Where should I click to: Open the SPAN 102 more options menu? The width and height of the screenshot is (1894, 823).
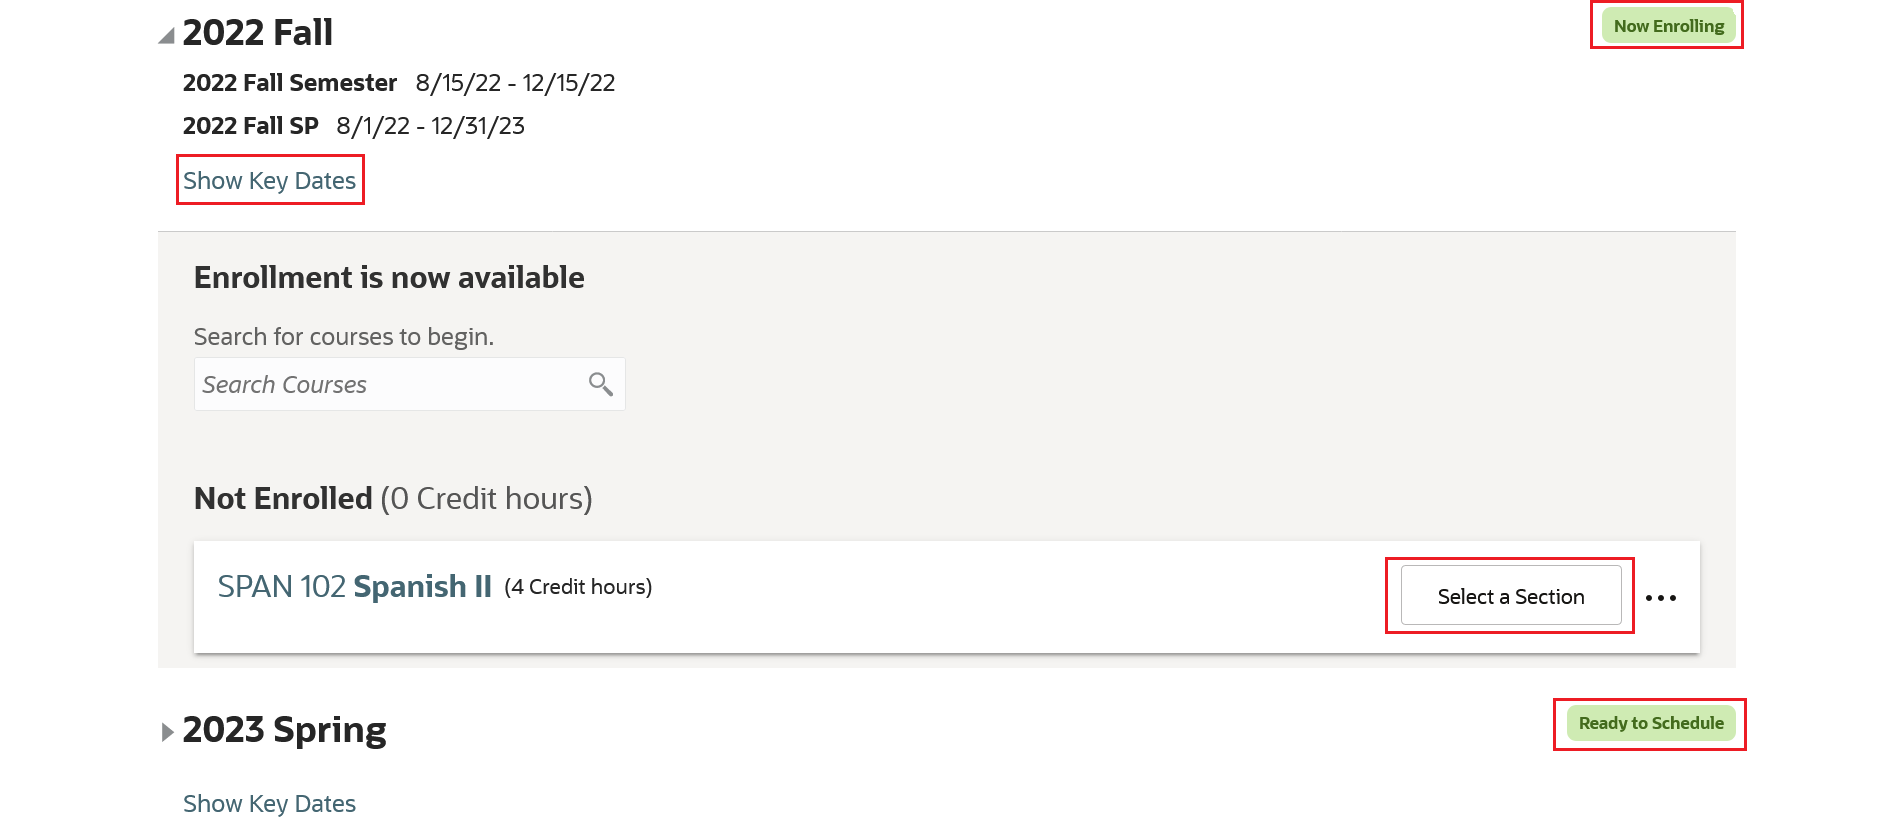pos(1660,598)
